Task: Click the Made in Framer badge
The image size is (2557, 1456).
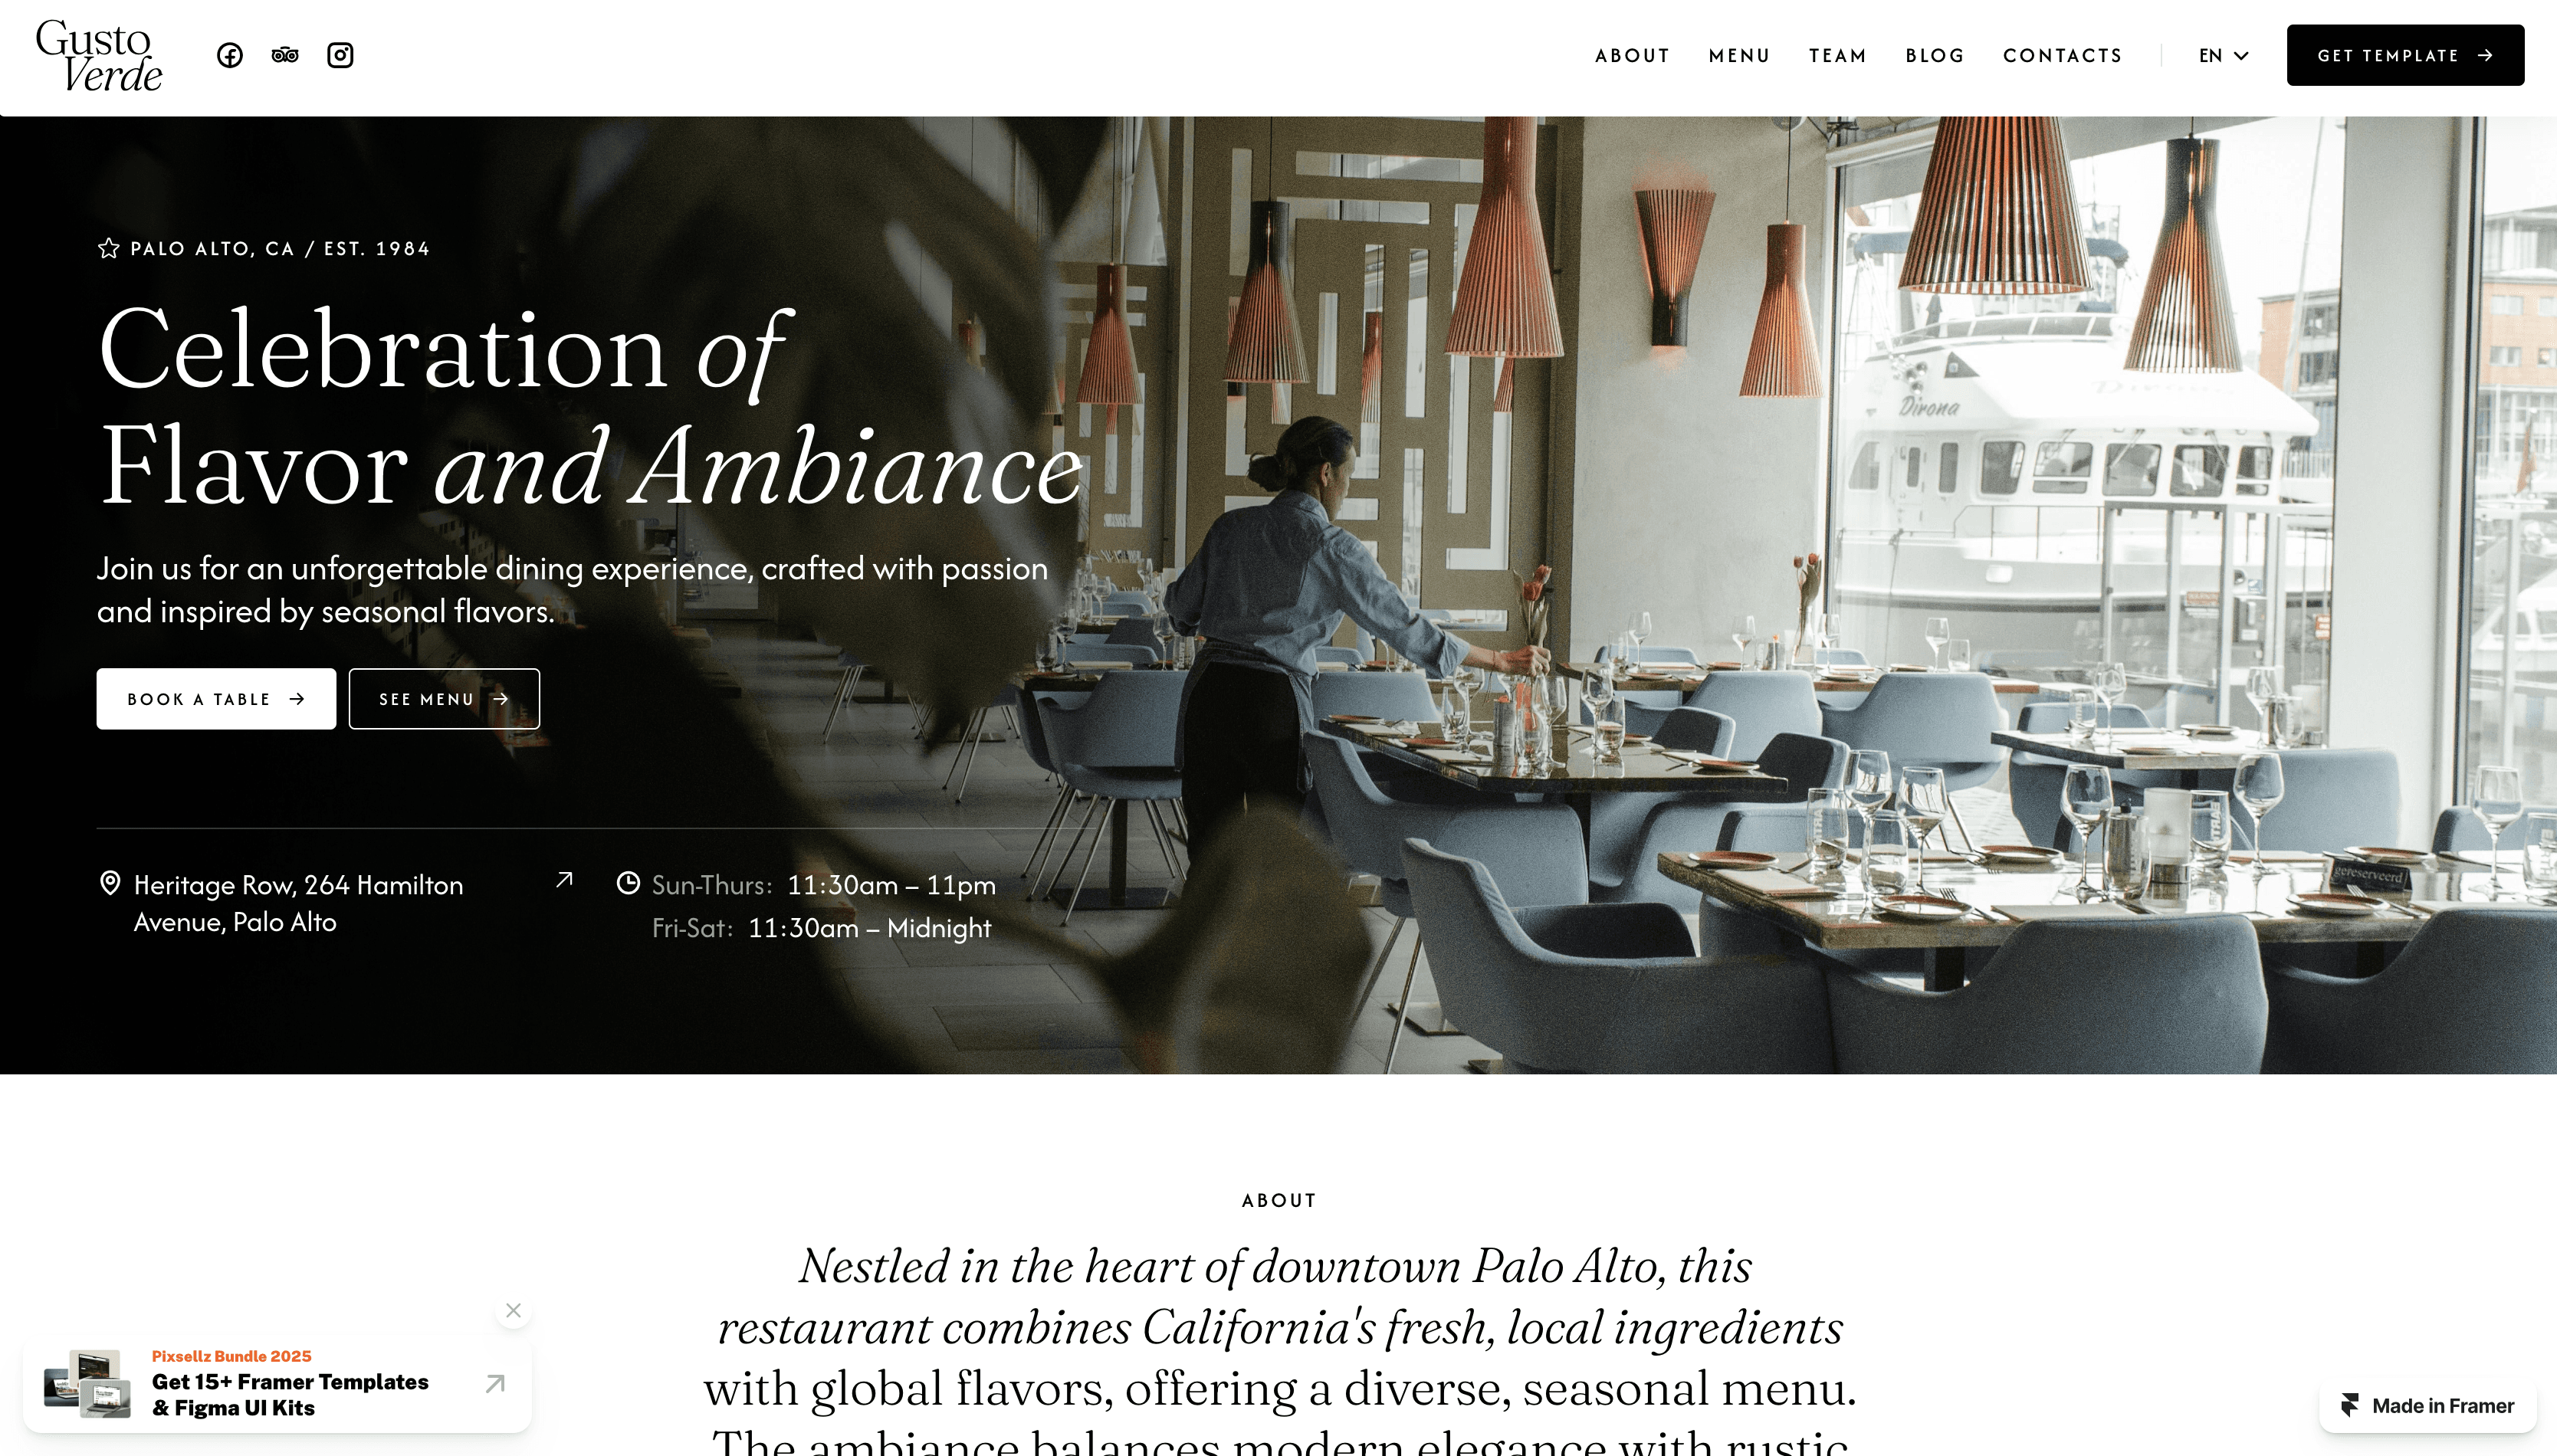Action: point(2428,1406)
